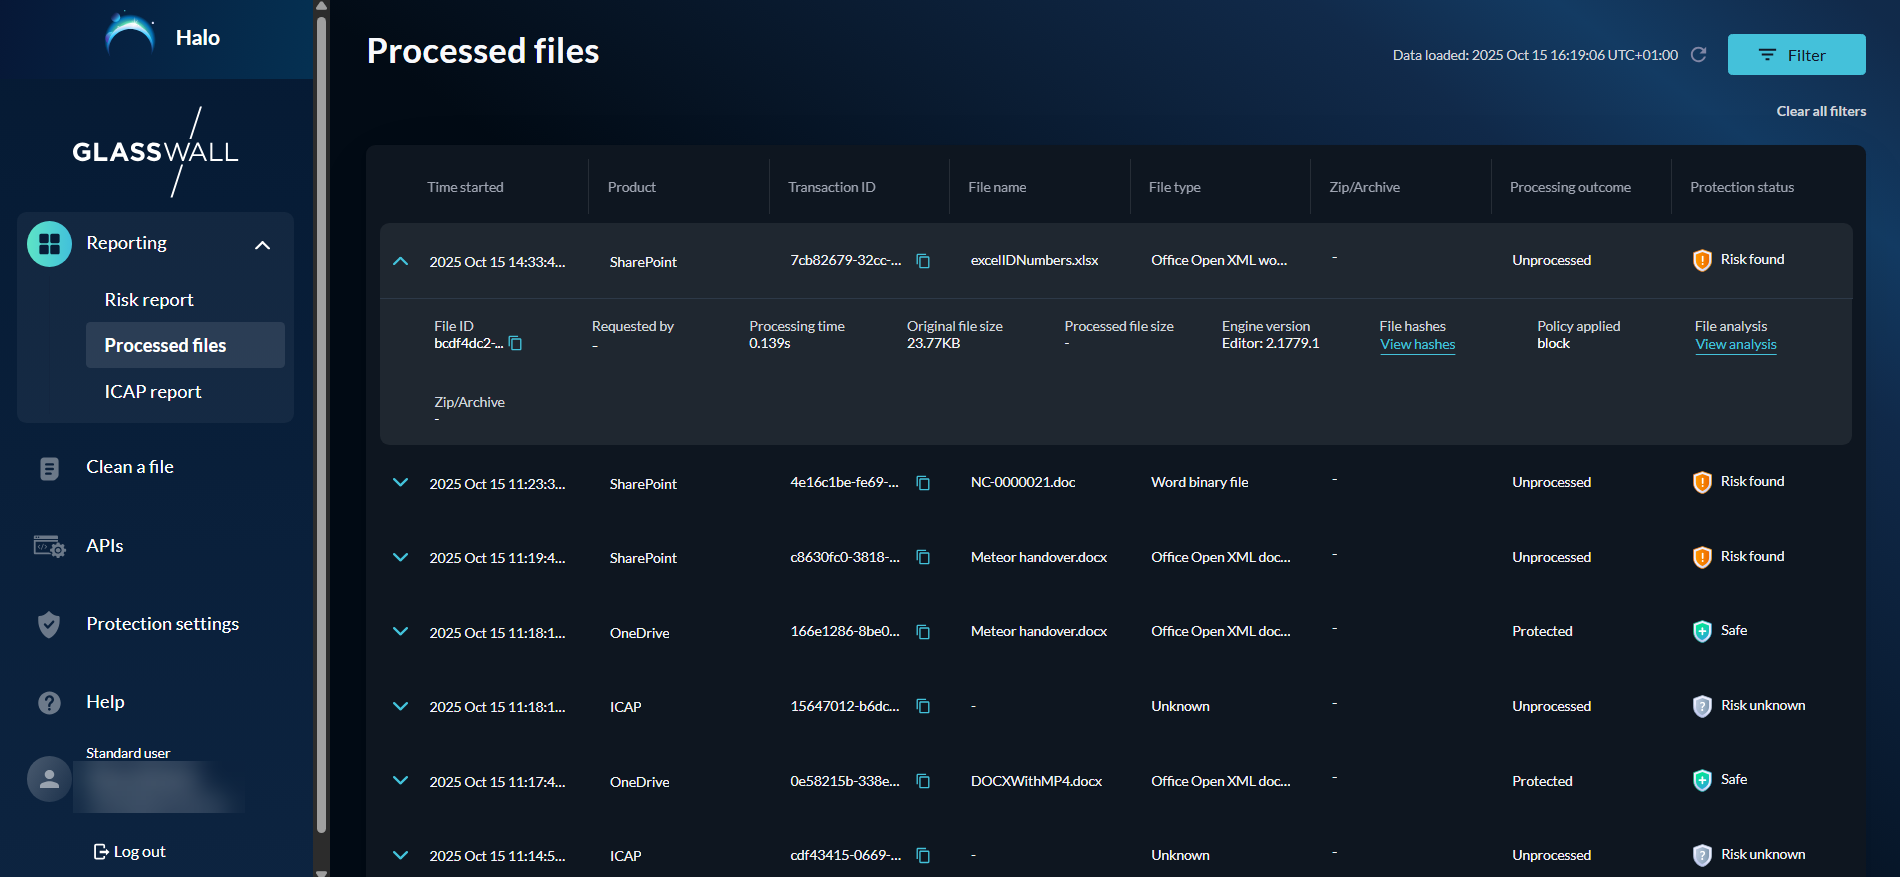Expand the NC-0000021.doc row
Image resolution: width=1900 pixels, height=877 pixels.
coord(401,483)
